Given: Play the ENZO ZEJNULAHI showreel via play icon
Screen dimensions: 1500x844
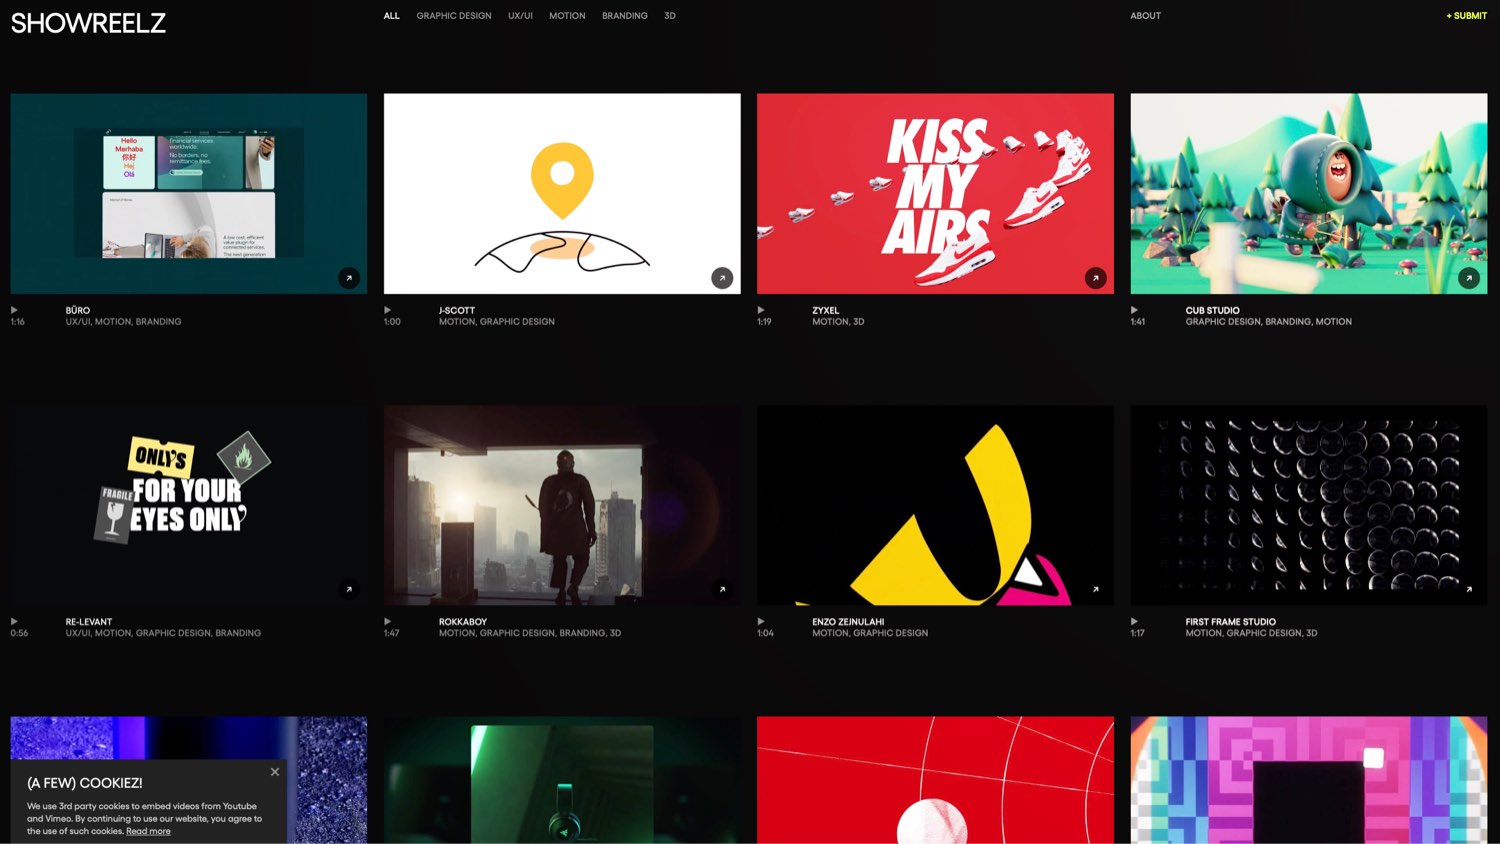Looking at the screenshot, I should 761,621.
